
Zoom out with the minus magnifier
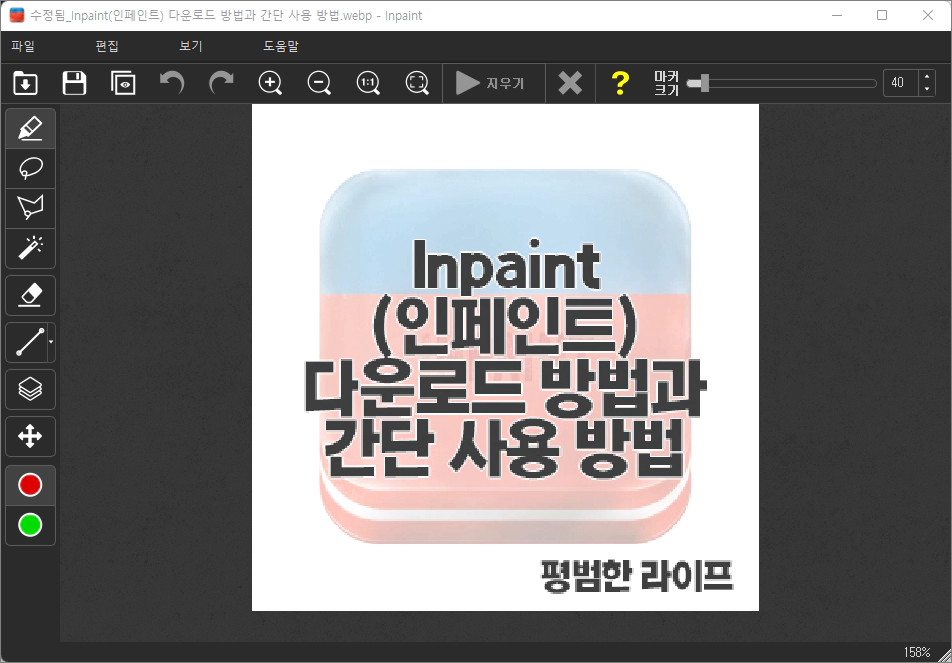click(319, 83)
